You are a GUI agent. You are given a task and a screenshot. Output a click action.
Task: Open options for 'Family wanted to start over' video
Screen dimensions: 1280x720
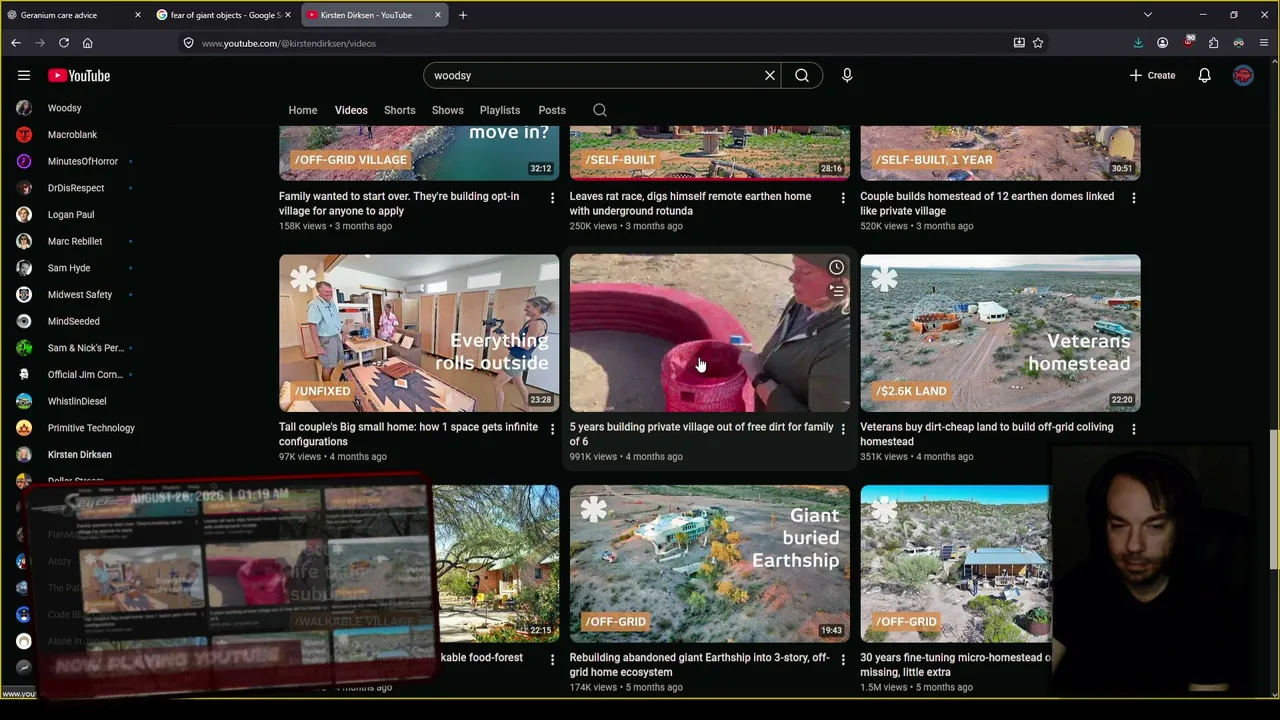tap(552, 198)
